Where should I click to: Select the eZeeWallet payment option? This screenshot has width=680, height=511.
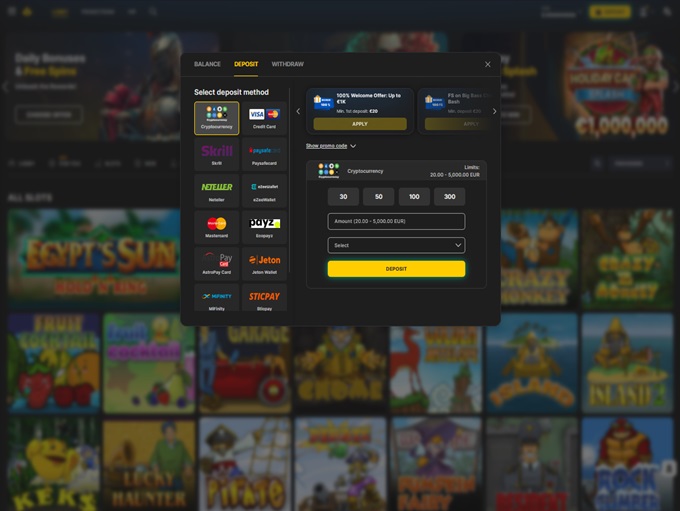pos(264,190)
